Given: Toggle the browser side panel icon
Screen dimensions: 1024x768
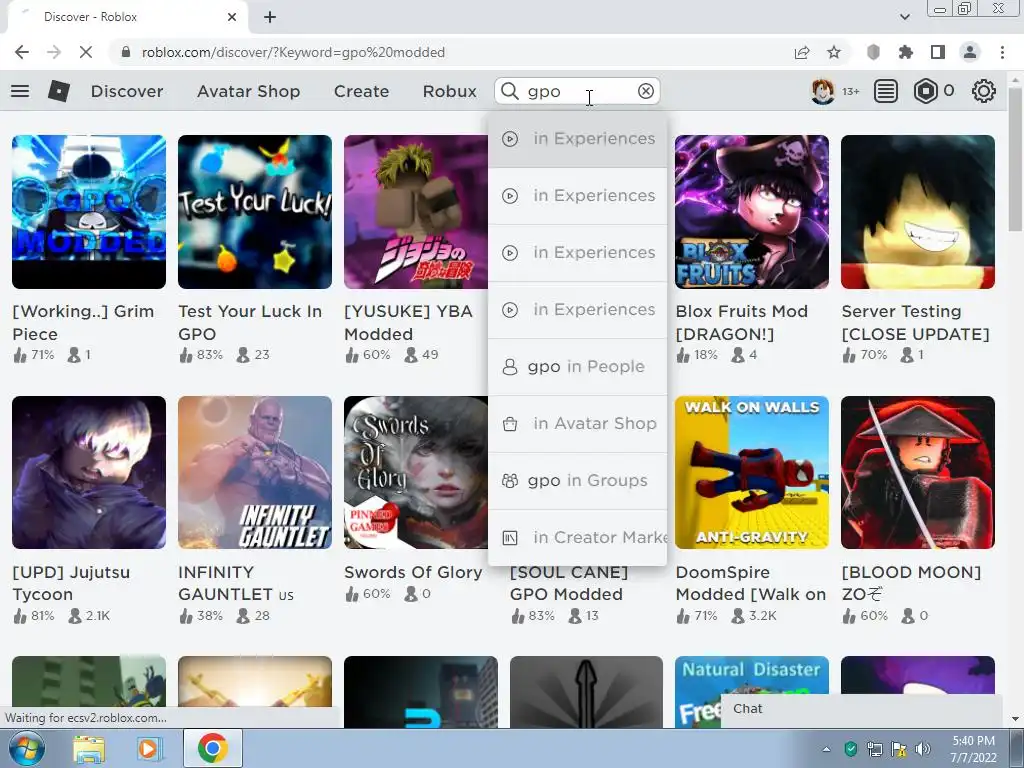Looking at the screenshot, I should pos(938,52).
